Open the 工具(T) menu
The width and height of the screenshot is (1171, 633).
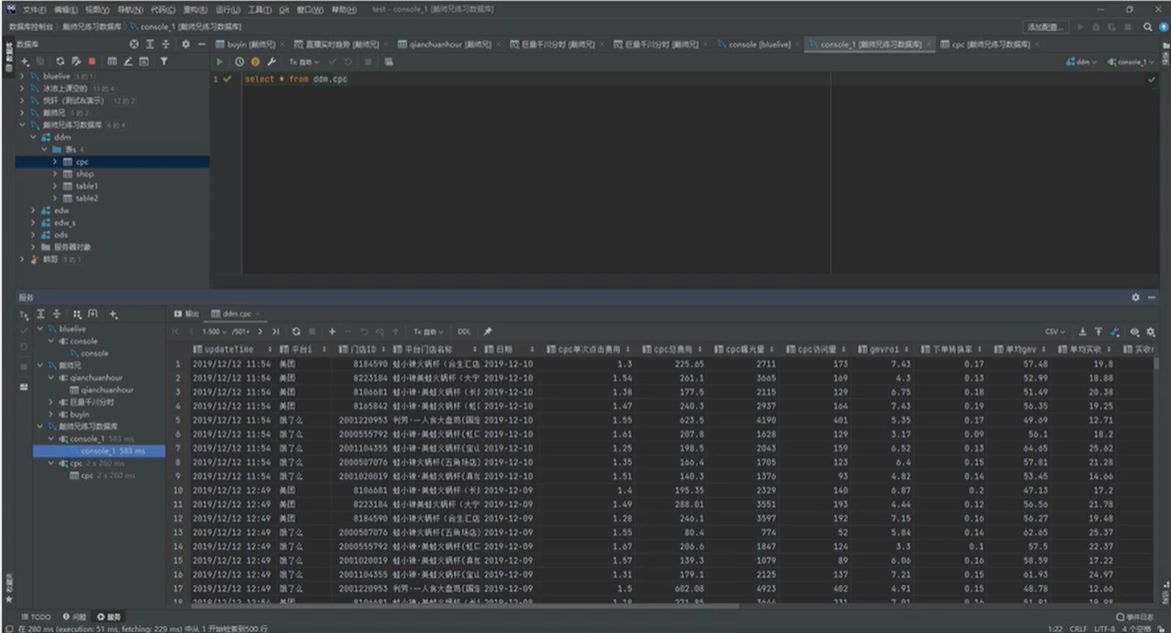click(x=259, y=9)
